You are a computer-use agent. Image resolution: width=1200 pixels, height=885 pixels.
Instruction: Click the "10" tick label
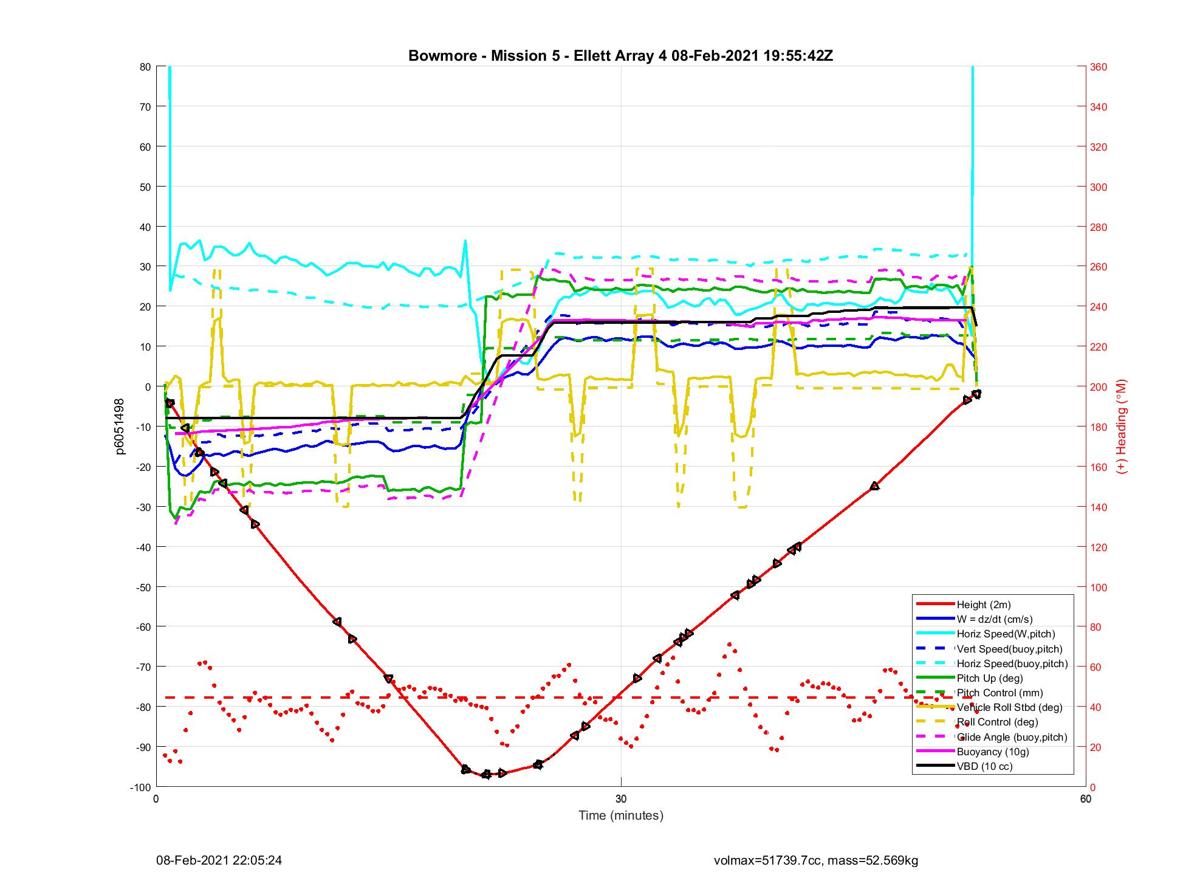pyautogui.click(x=144, y=347)
